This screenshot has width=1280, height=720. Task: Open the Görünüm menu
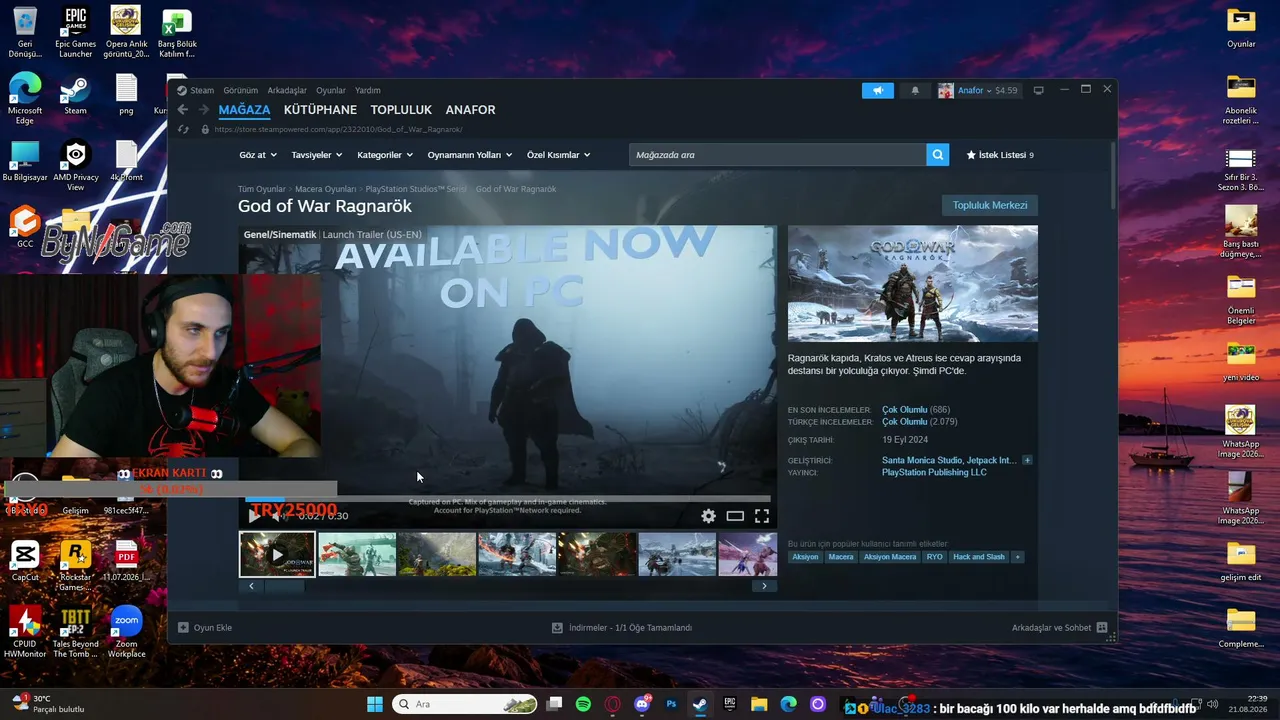[x=241, y=90]
